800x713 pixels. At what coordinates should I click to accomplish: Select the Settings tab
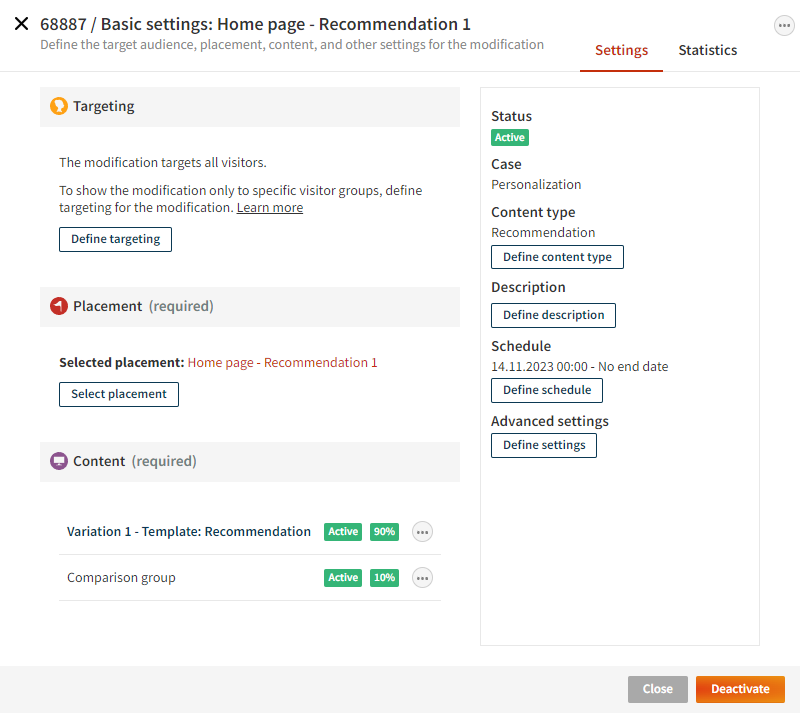[x=621, y=50]
